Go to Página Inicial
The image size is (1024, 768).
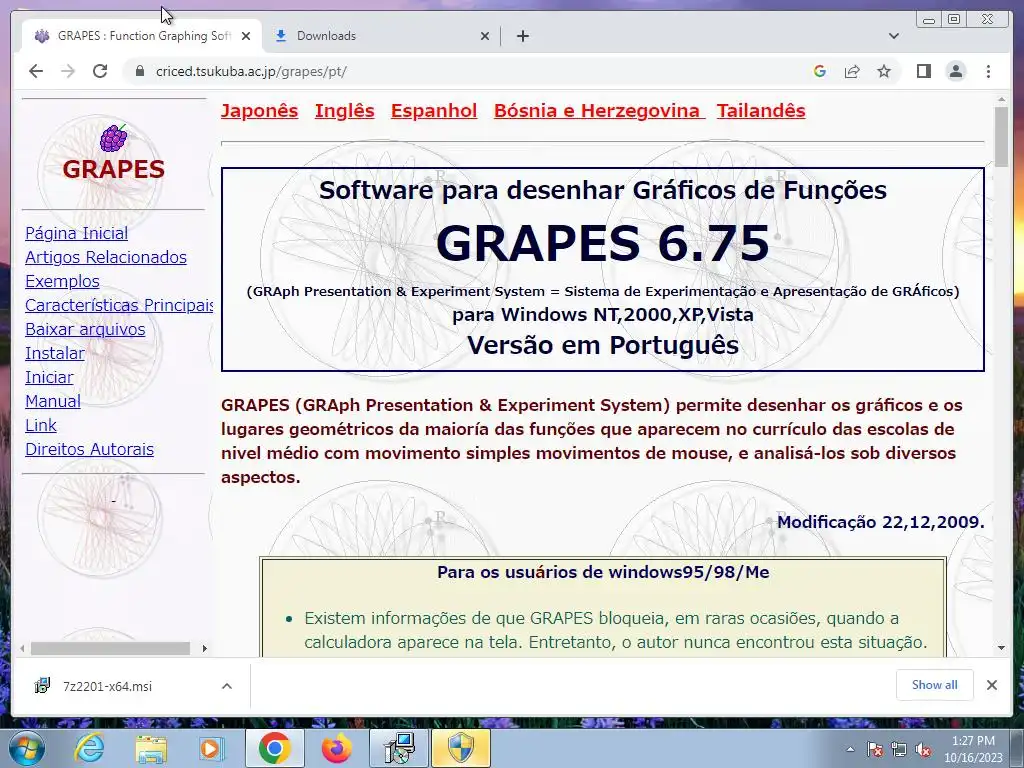coord(76,233)
